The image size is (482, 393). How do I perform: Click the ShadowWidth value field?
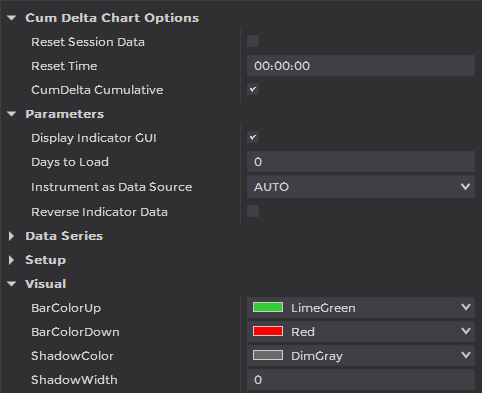(361, 380)
